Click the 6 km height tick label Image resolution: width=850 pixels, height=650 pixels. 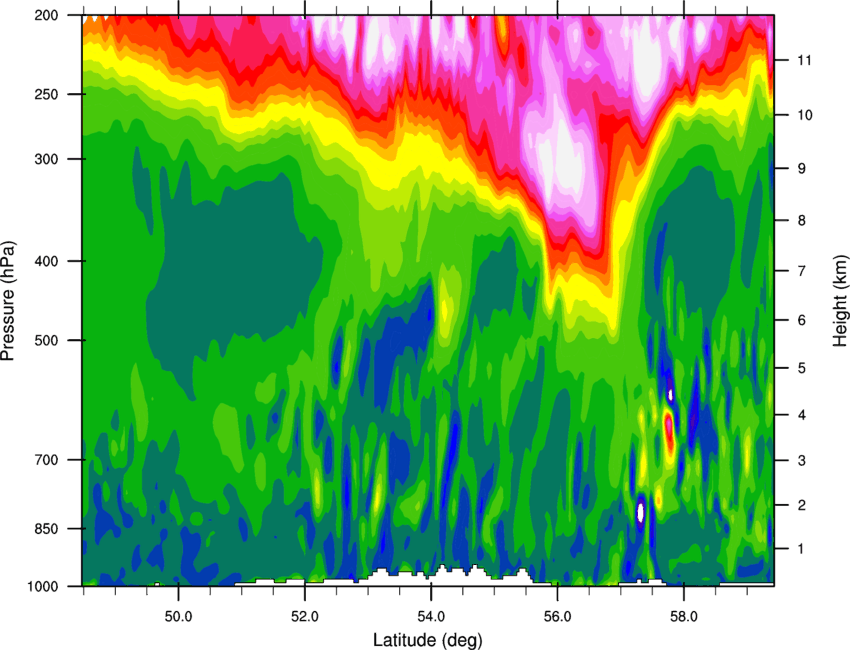pos(801,320)
